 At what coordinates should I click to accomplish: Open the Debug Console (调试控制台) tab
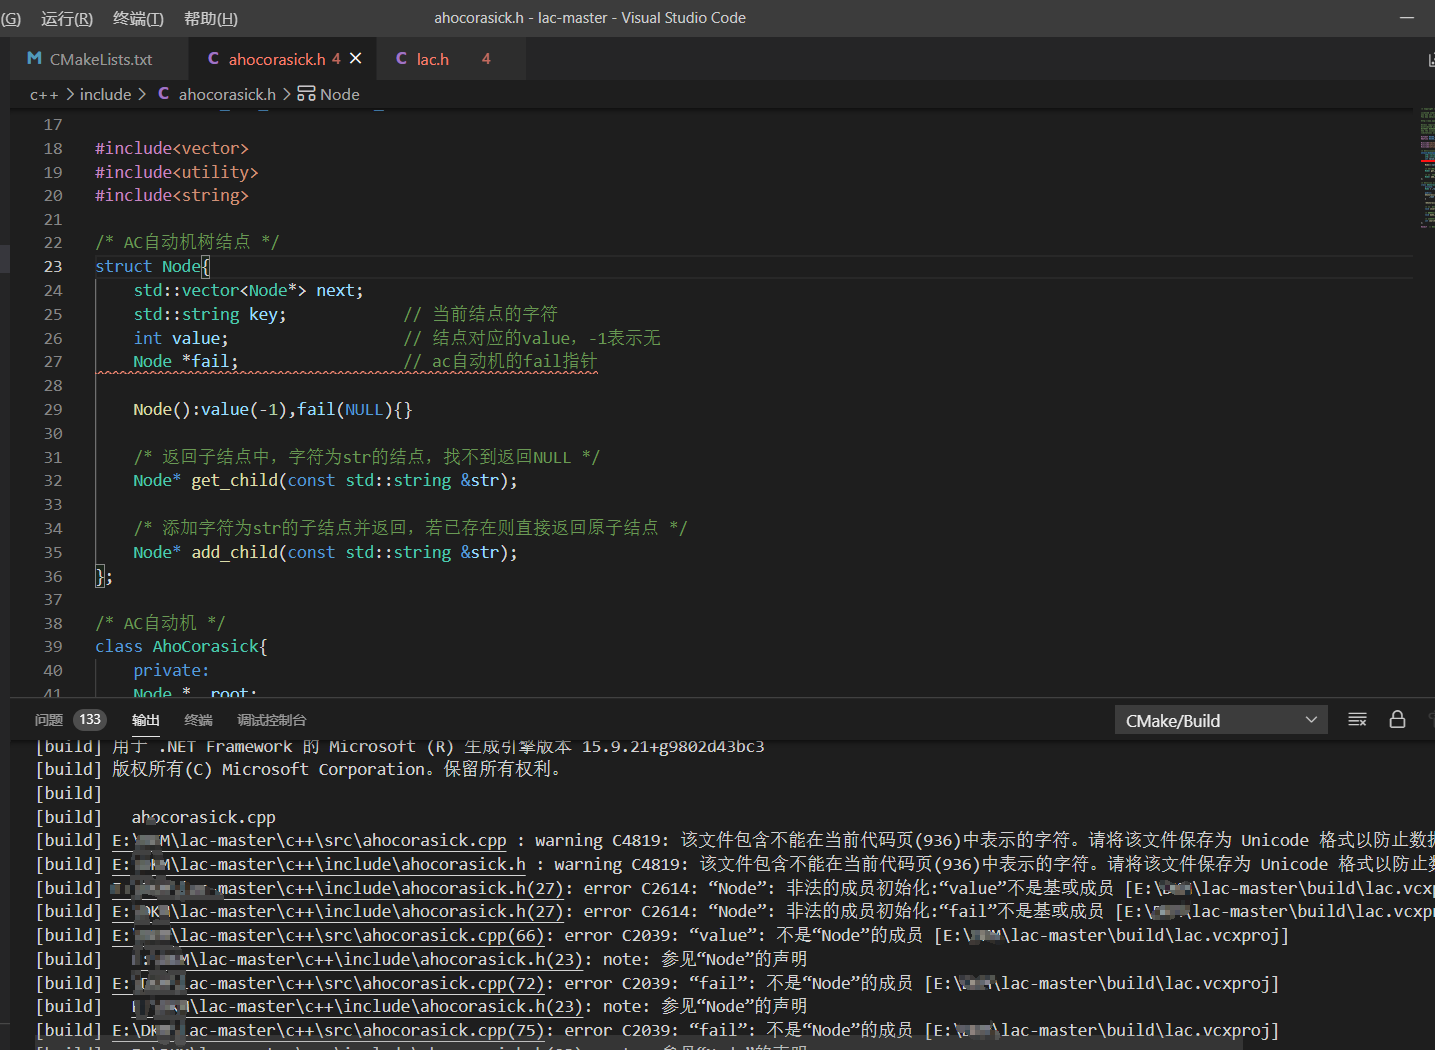point(271,720)
